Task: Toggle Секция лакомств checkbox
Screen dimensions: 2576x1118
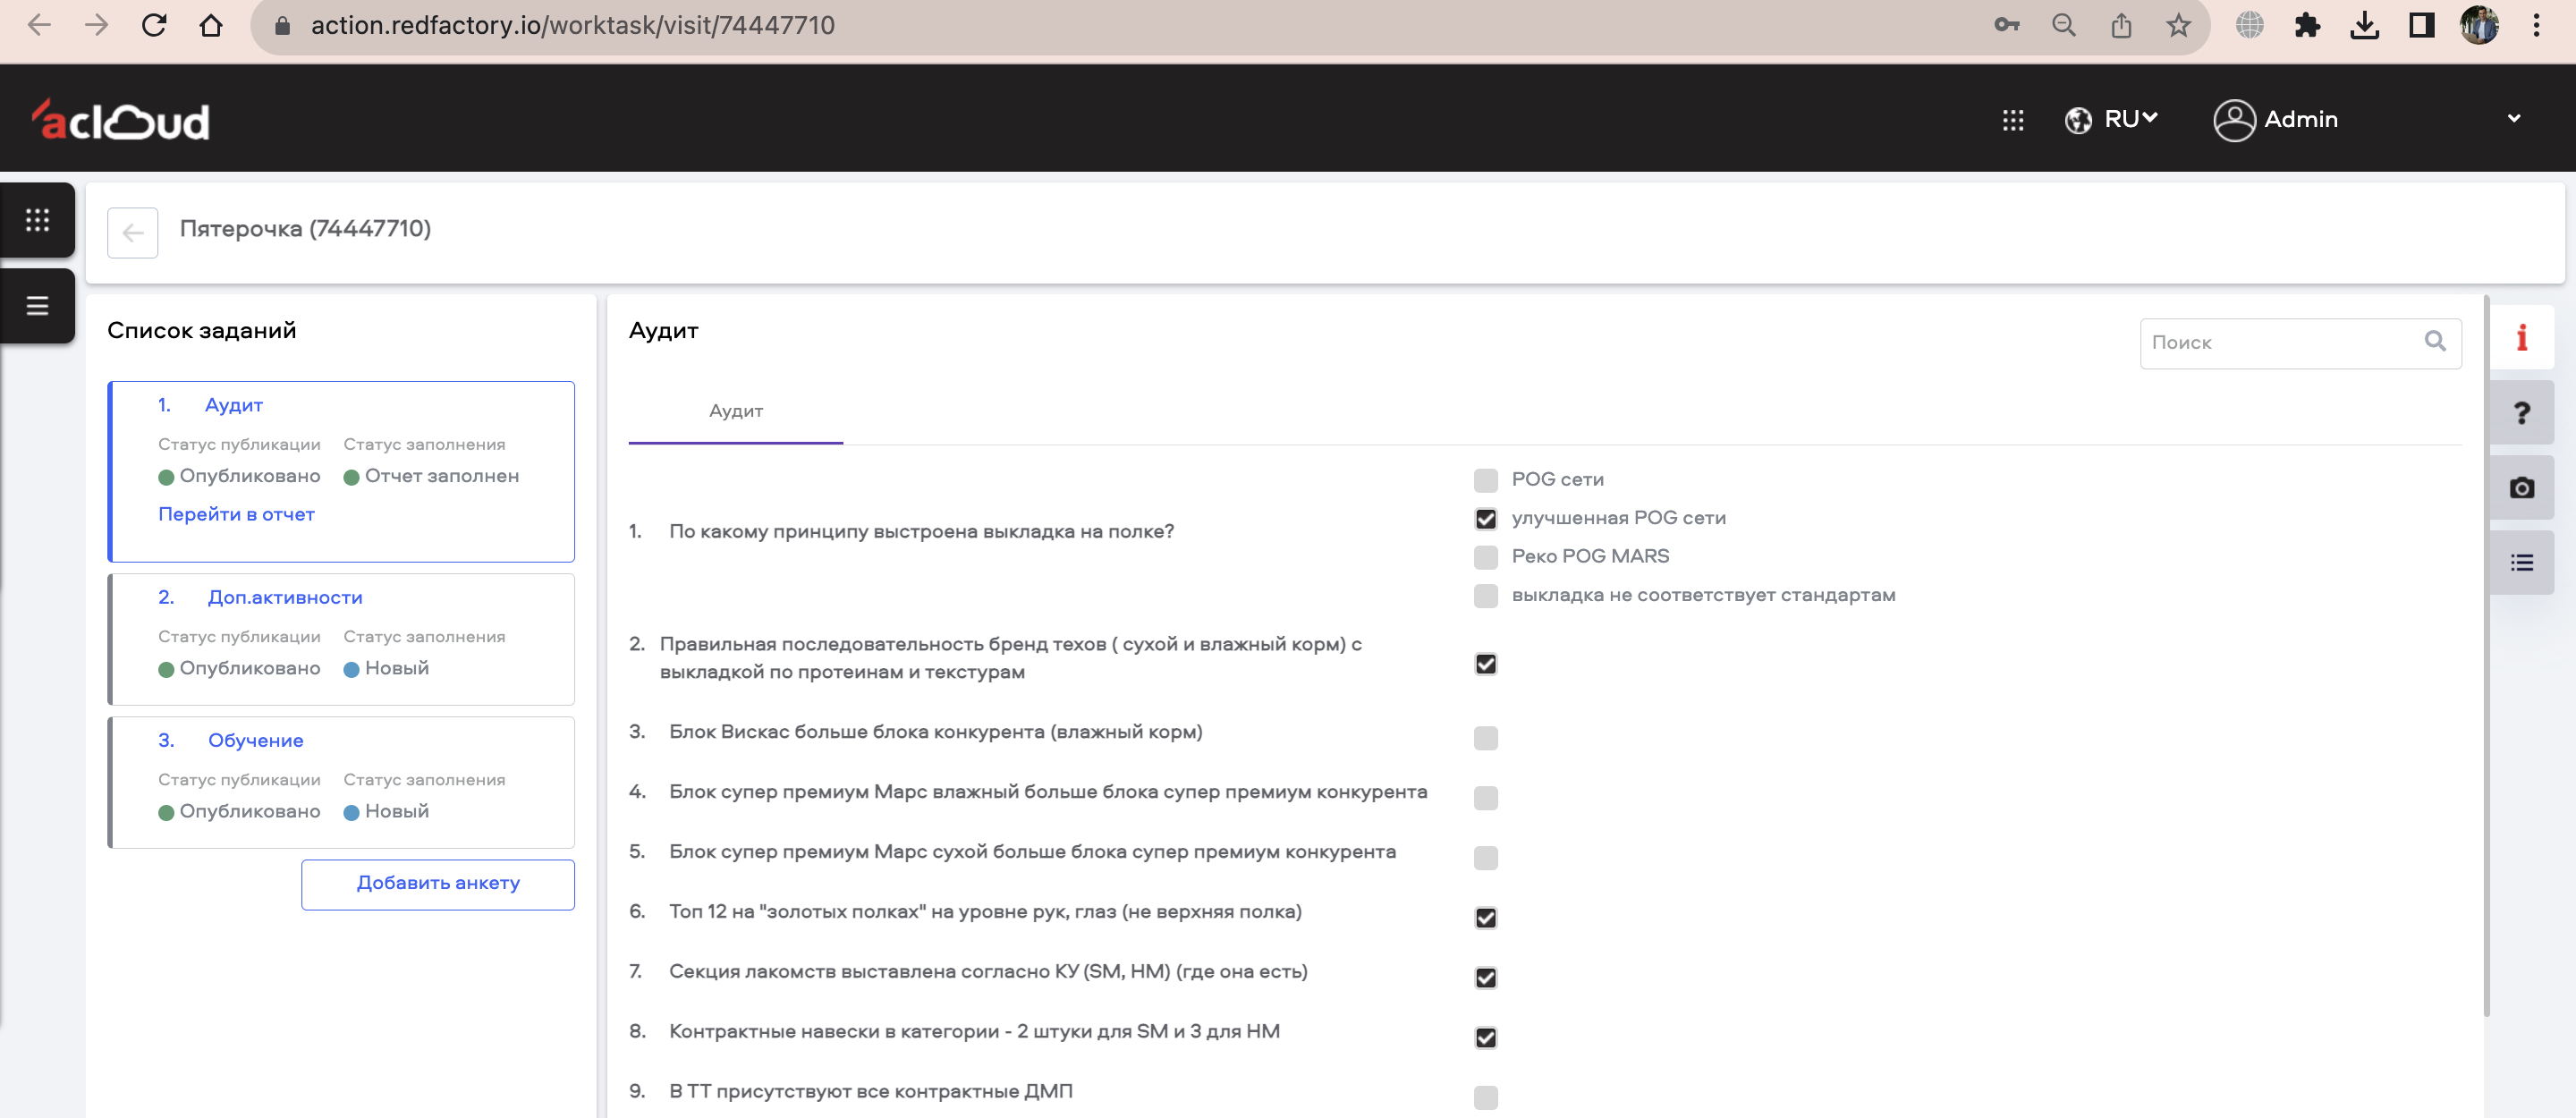Action: tap(1485, 978)
